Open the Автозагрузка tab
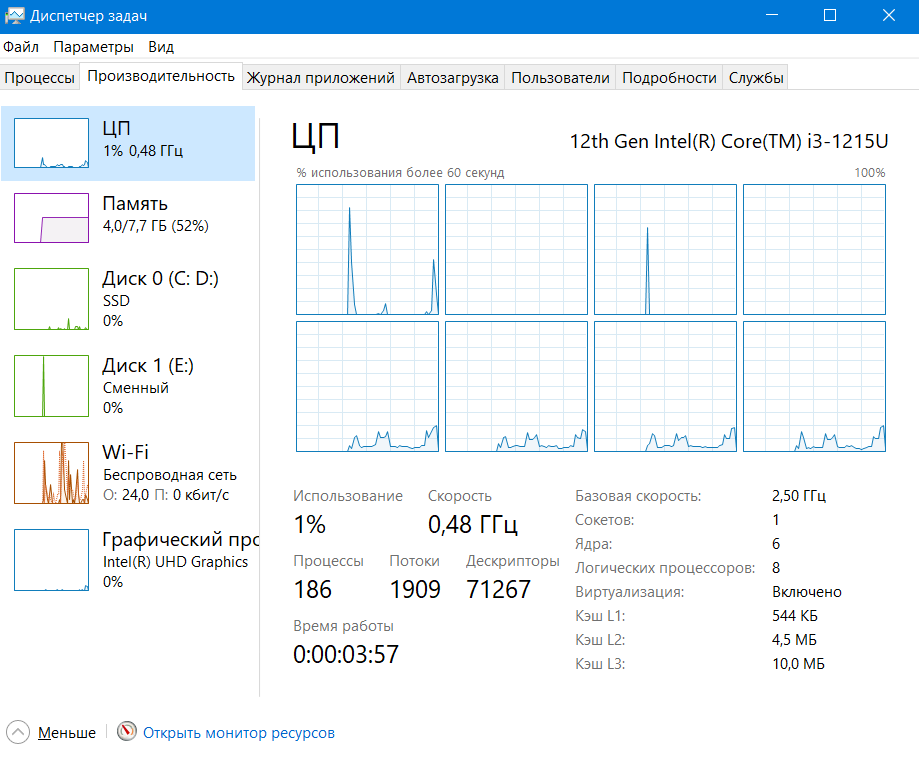Screen dimensions: 919x760 [452, 77]
